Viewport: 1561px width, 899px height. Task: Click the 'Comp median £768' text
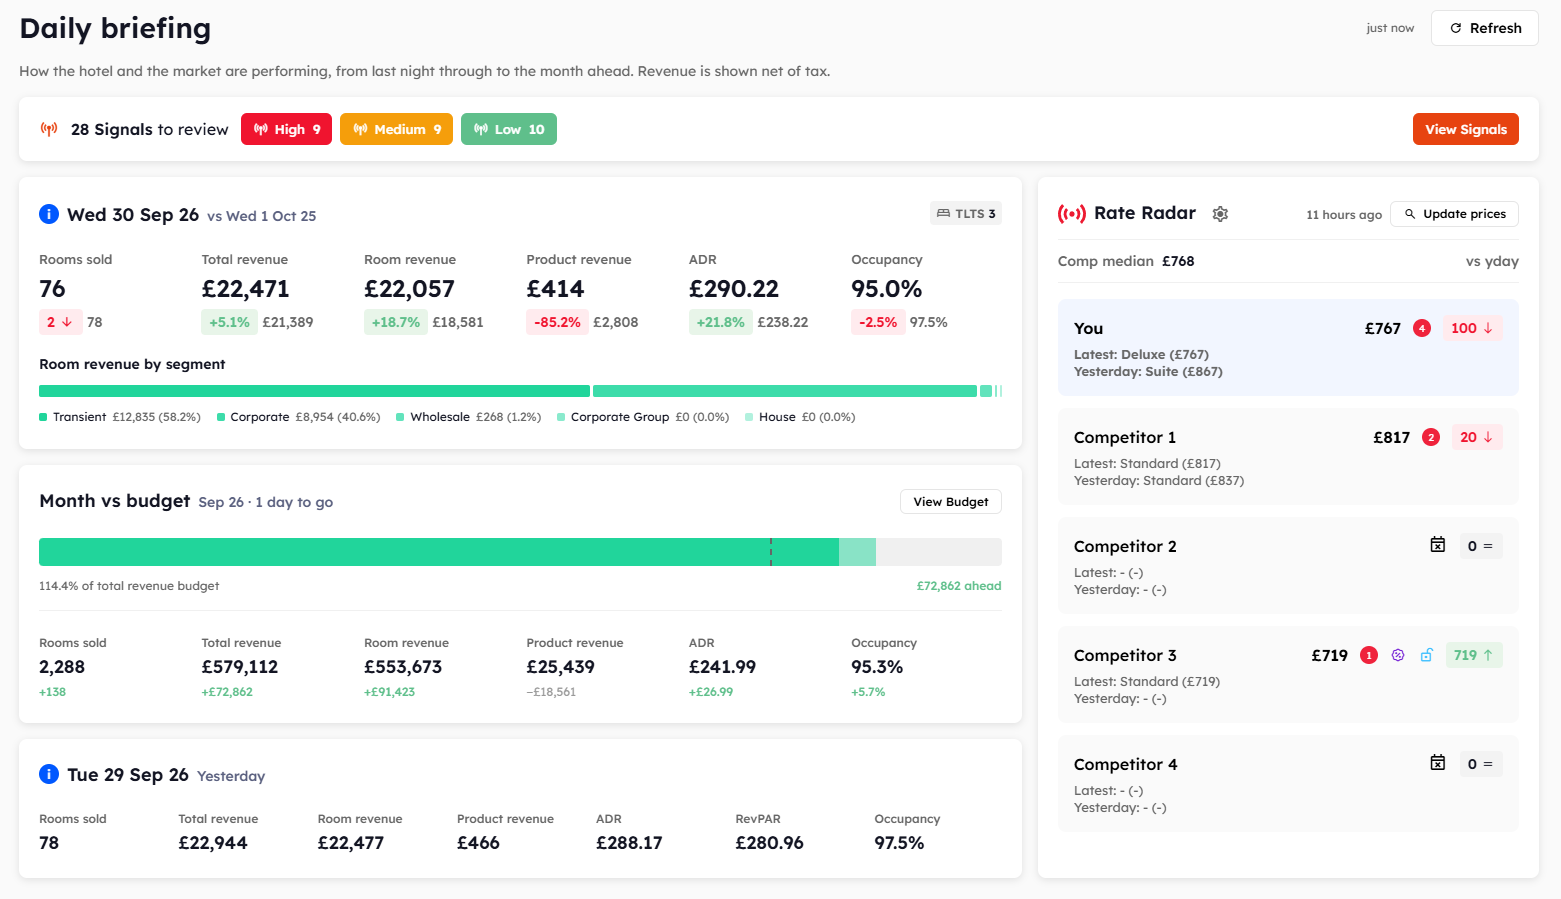(x=1126, y=261)
